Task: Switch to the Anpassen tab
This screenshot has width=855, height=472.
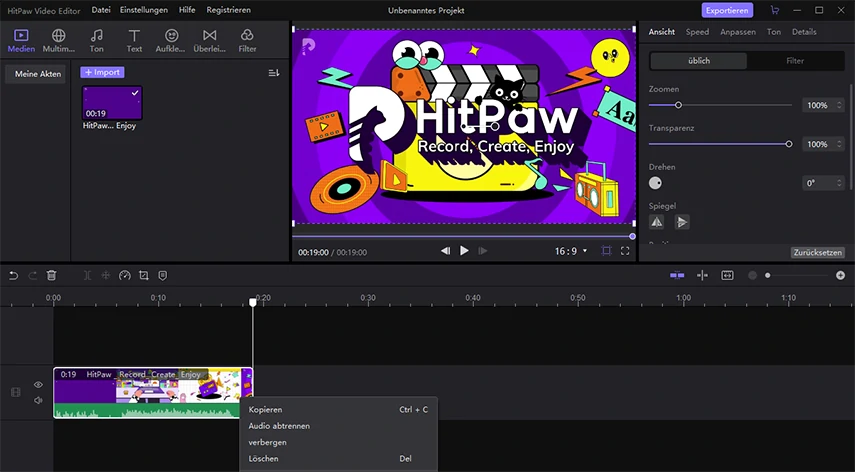Action: (738, 32)
